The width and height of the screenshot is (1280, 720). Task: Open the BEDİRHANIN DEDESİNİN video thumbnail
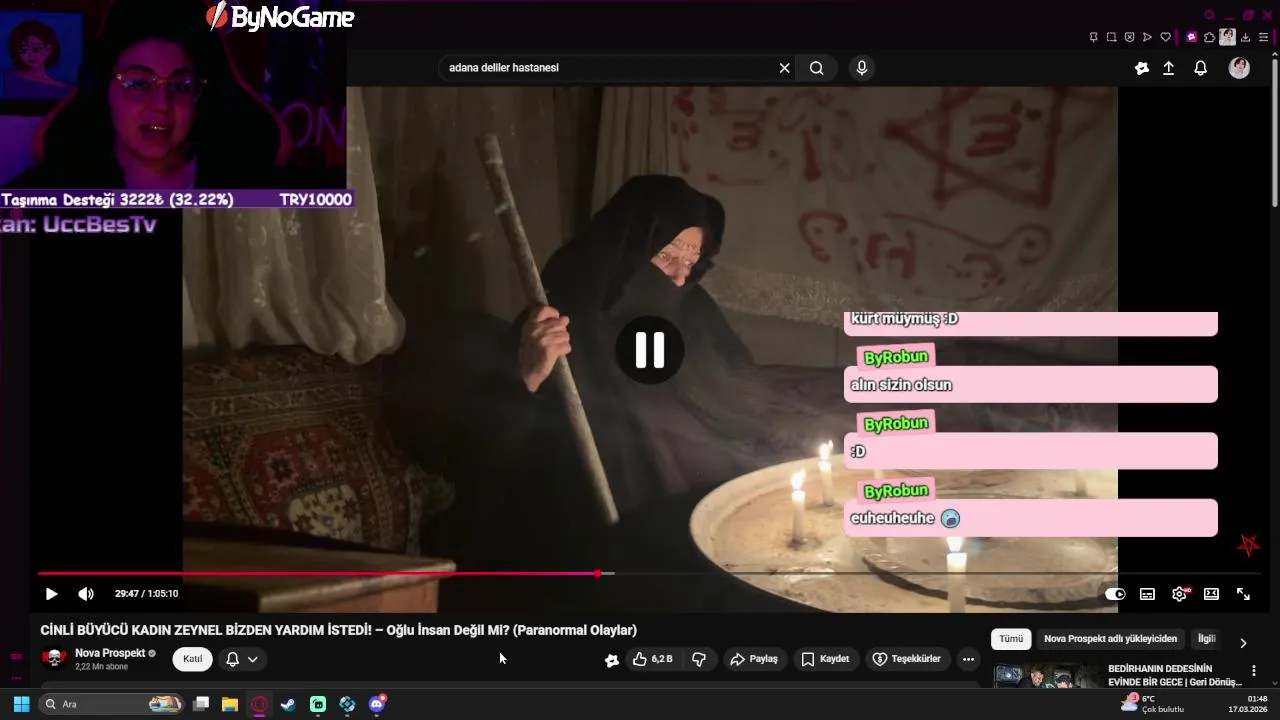point(1046,675)
